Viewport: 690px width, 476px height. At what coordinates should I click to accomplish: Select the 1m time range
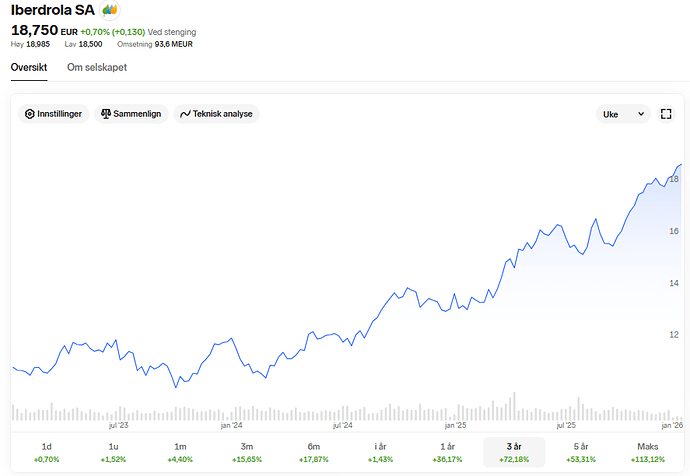180,452
